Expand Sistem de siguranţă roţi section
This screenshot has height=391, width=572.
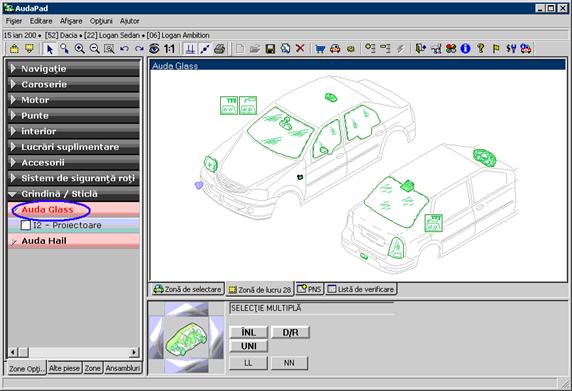[73, 178]
